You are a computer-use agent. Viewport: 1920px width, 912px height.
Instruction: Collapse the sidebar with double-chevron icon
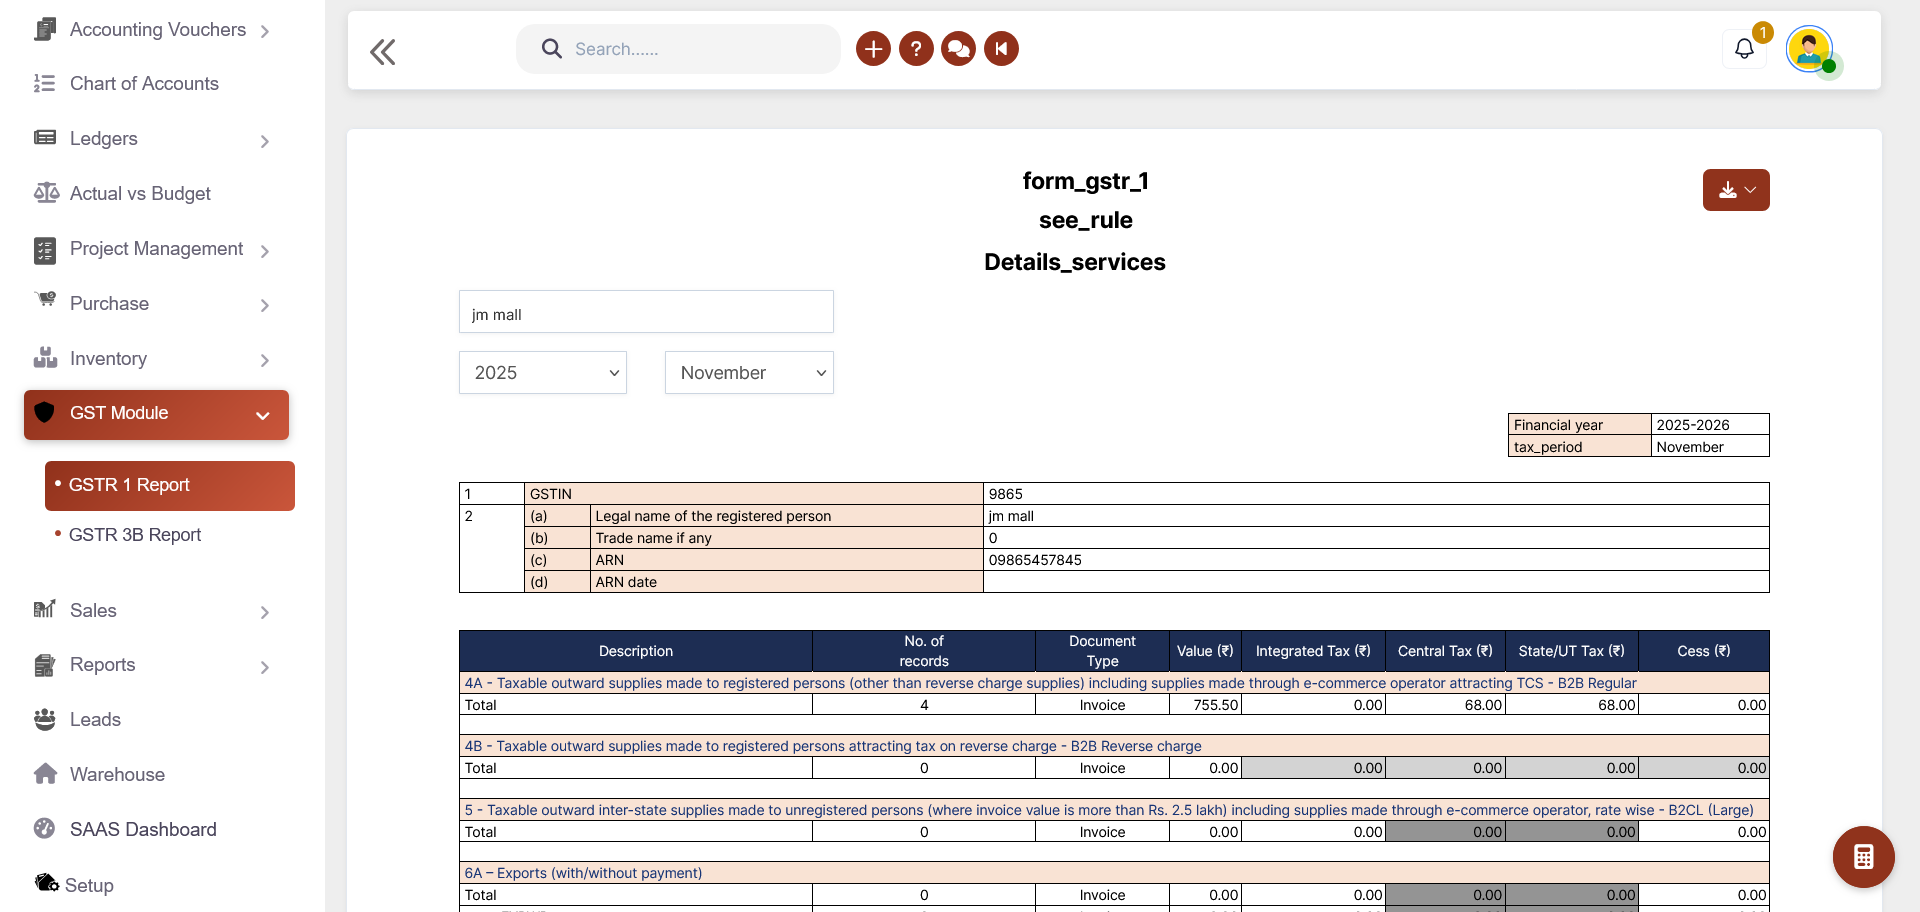point(382,51)
